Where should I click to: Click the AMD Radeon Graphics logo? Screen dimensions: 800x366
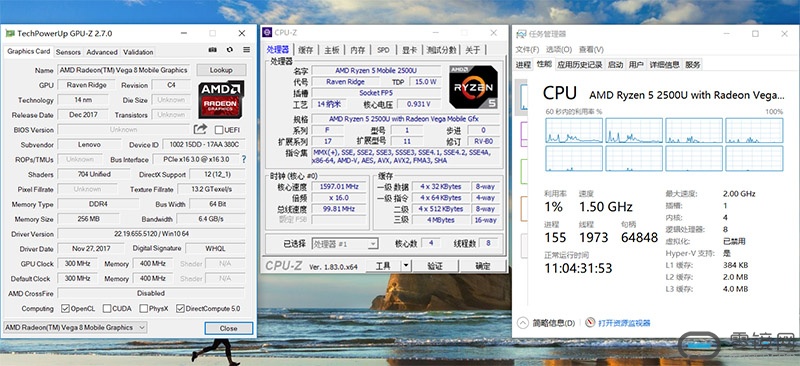tap(221, 99)
